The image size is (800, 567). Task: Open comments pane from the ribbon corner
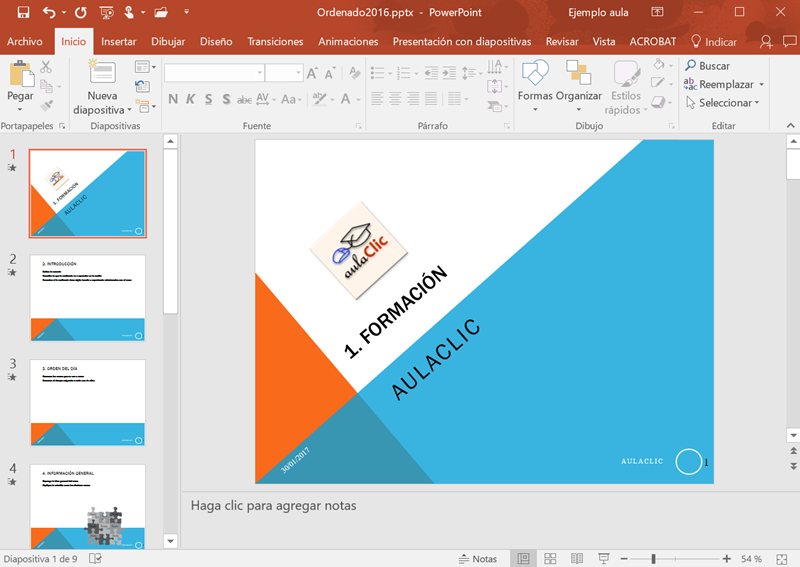coord(790,41)
